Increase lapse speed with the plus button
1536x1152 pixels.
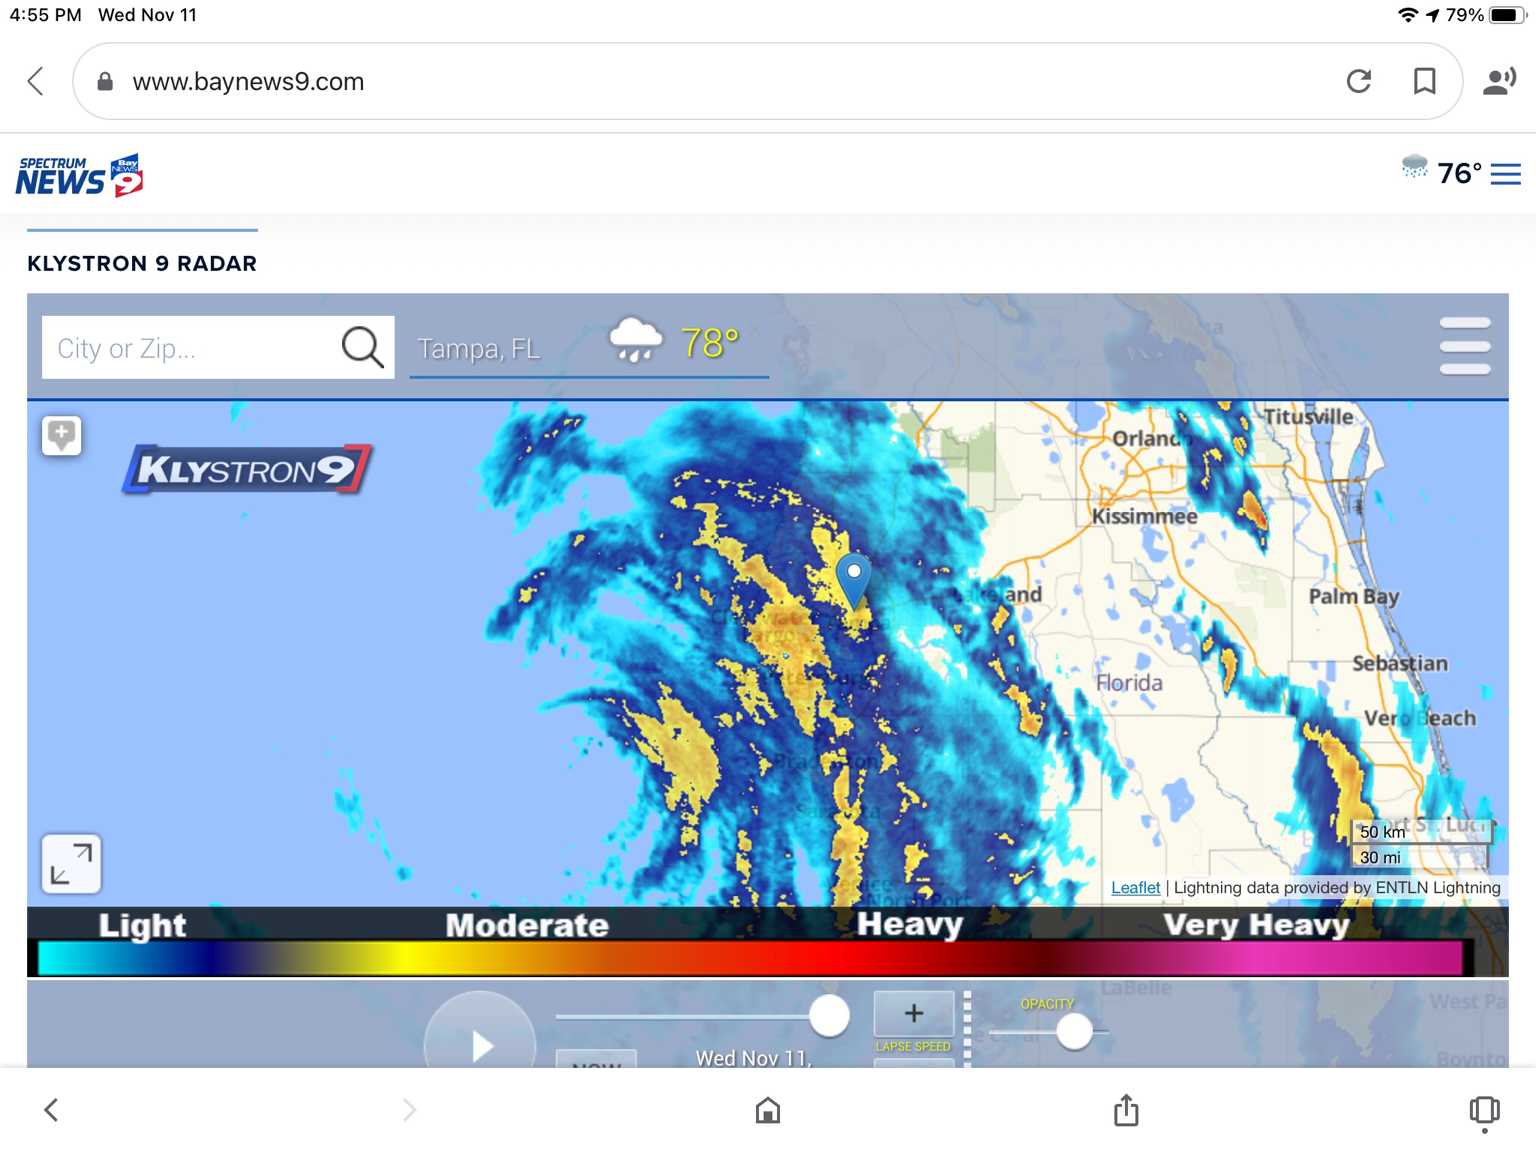coord(913,1014)
